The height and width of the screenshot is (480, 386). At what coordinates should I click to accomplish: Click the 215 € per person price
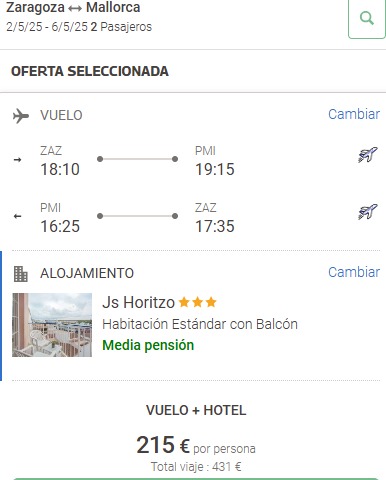point(196,445)
